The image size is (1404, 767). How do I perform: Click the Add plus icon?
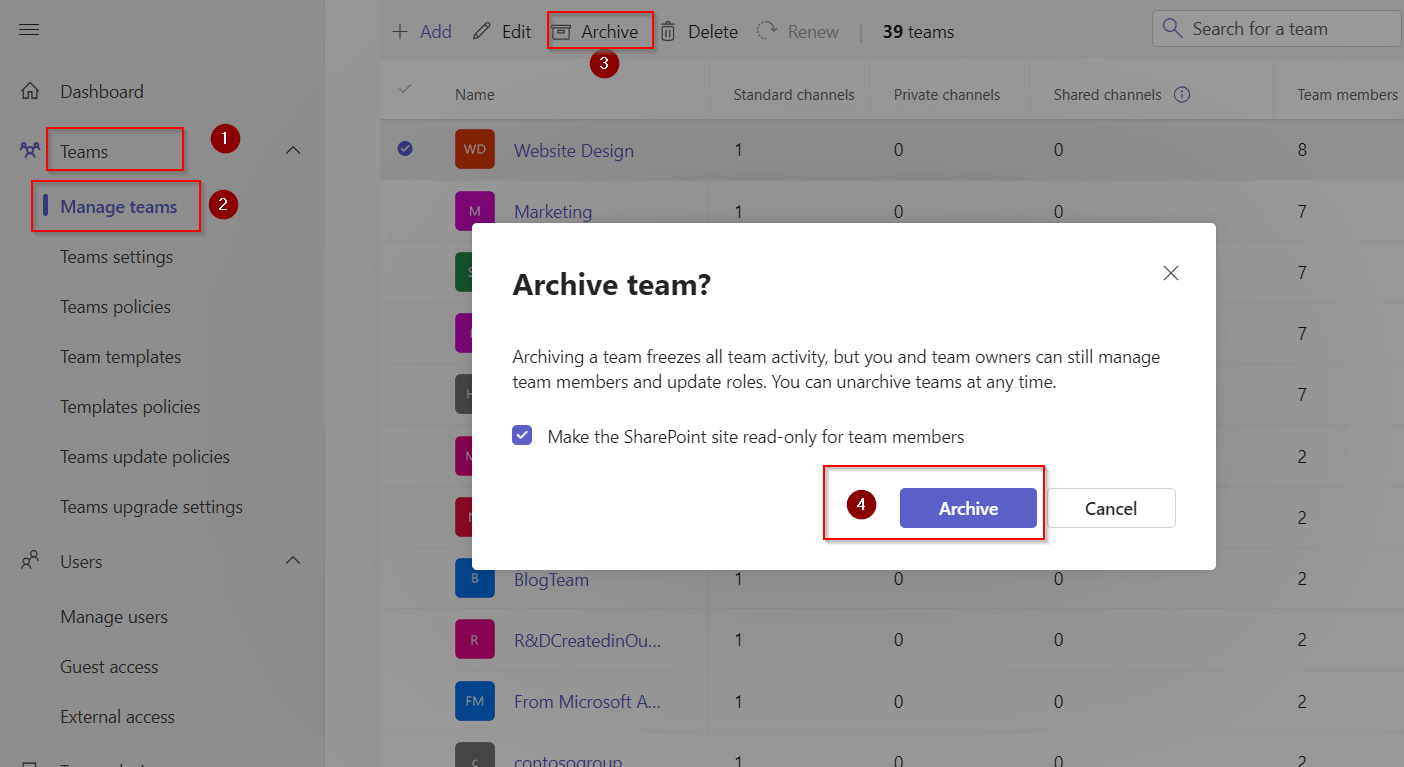[400, 30]
